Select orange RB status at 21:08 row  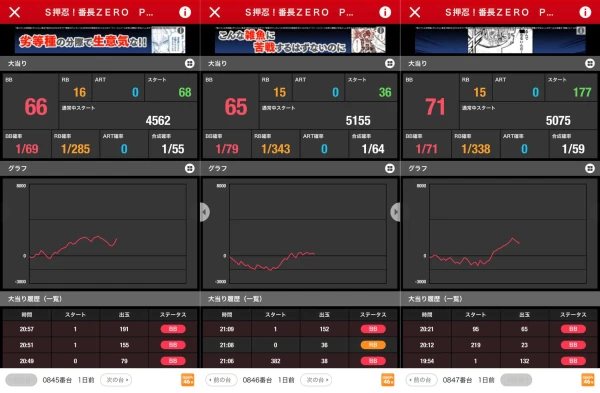click(x=373, y=345)
